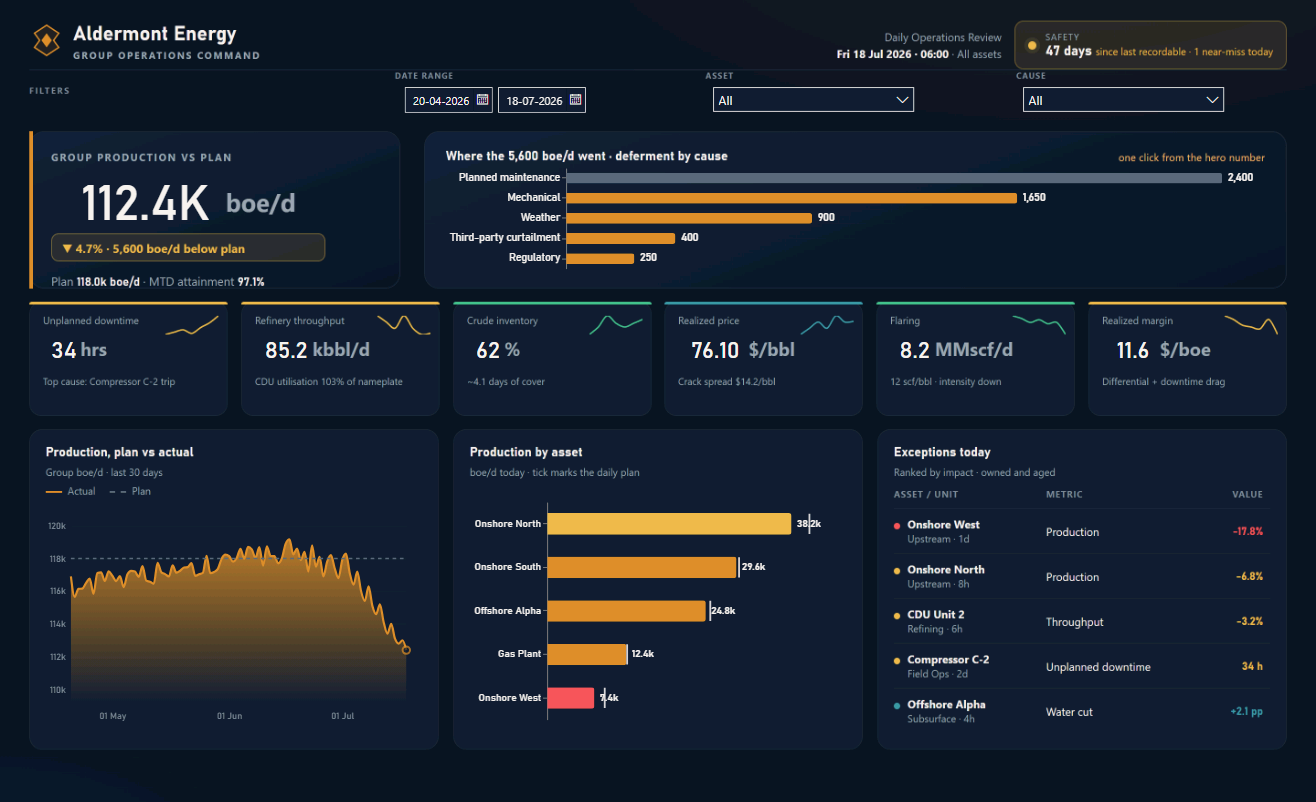Click the 2,400 planned maintenance value label
The height and width of the screenshot is (802, 1316).
pos(1240,178)
